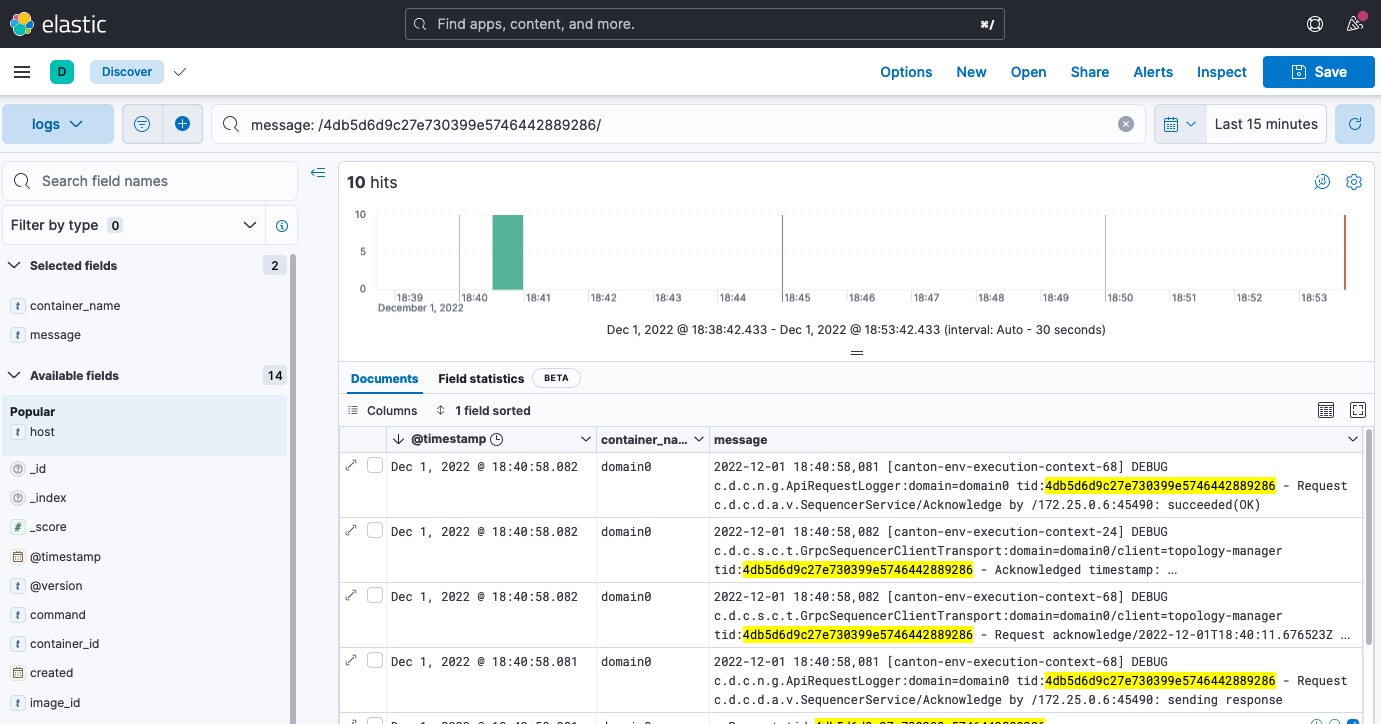Collapse the field list sidebar

click(x=318, y=172)
